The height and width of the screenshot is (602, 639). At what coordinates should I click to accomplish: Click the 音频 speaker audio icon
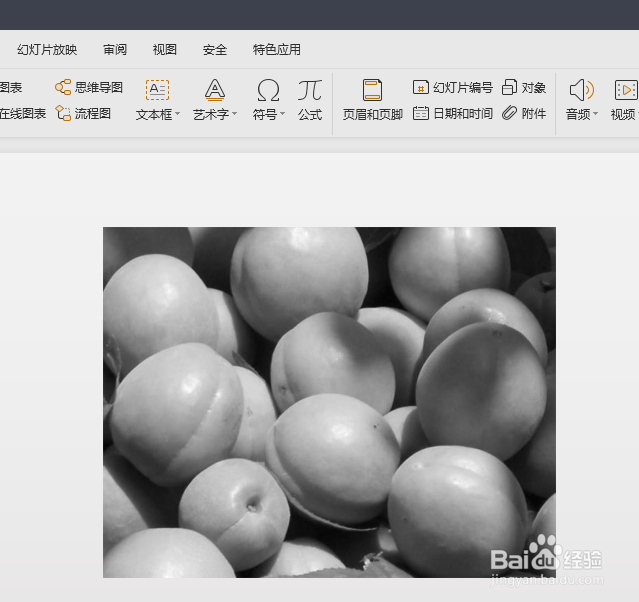tap(582, 90)
